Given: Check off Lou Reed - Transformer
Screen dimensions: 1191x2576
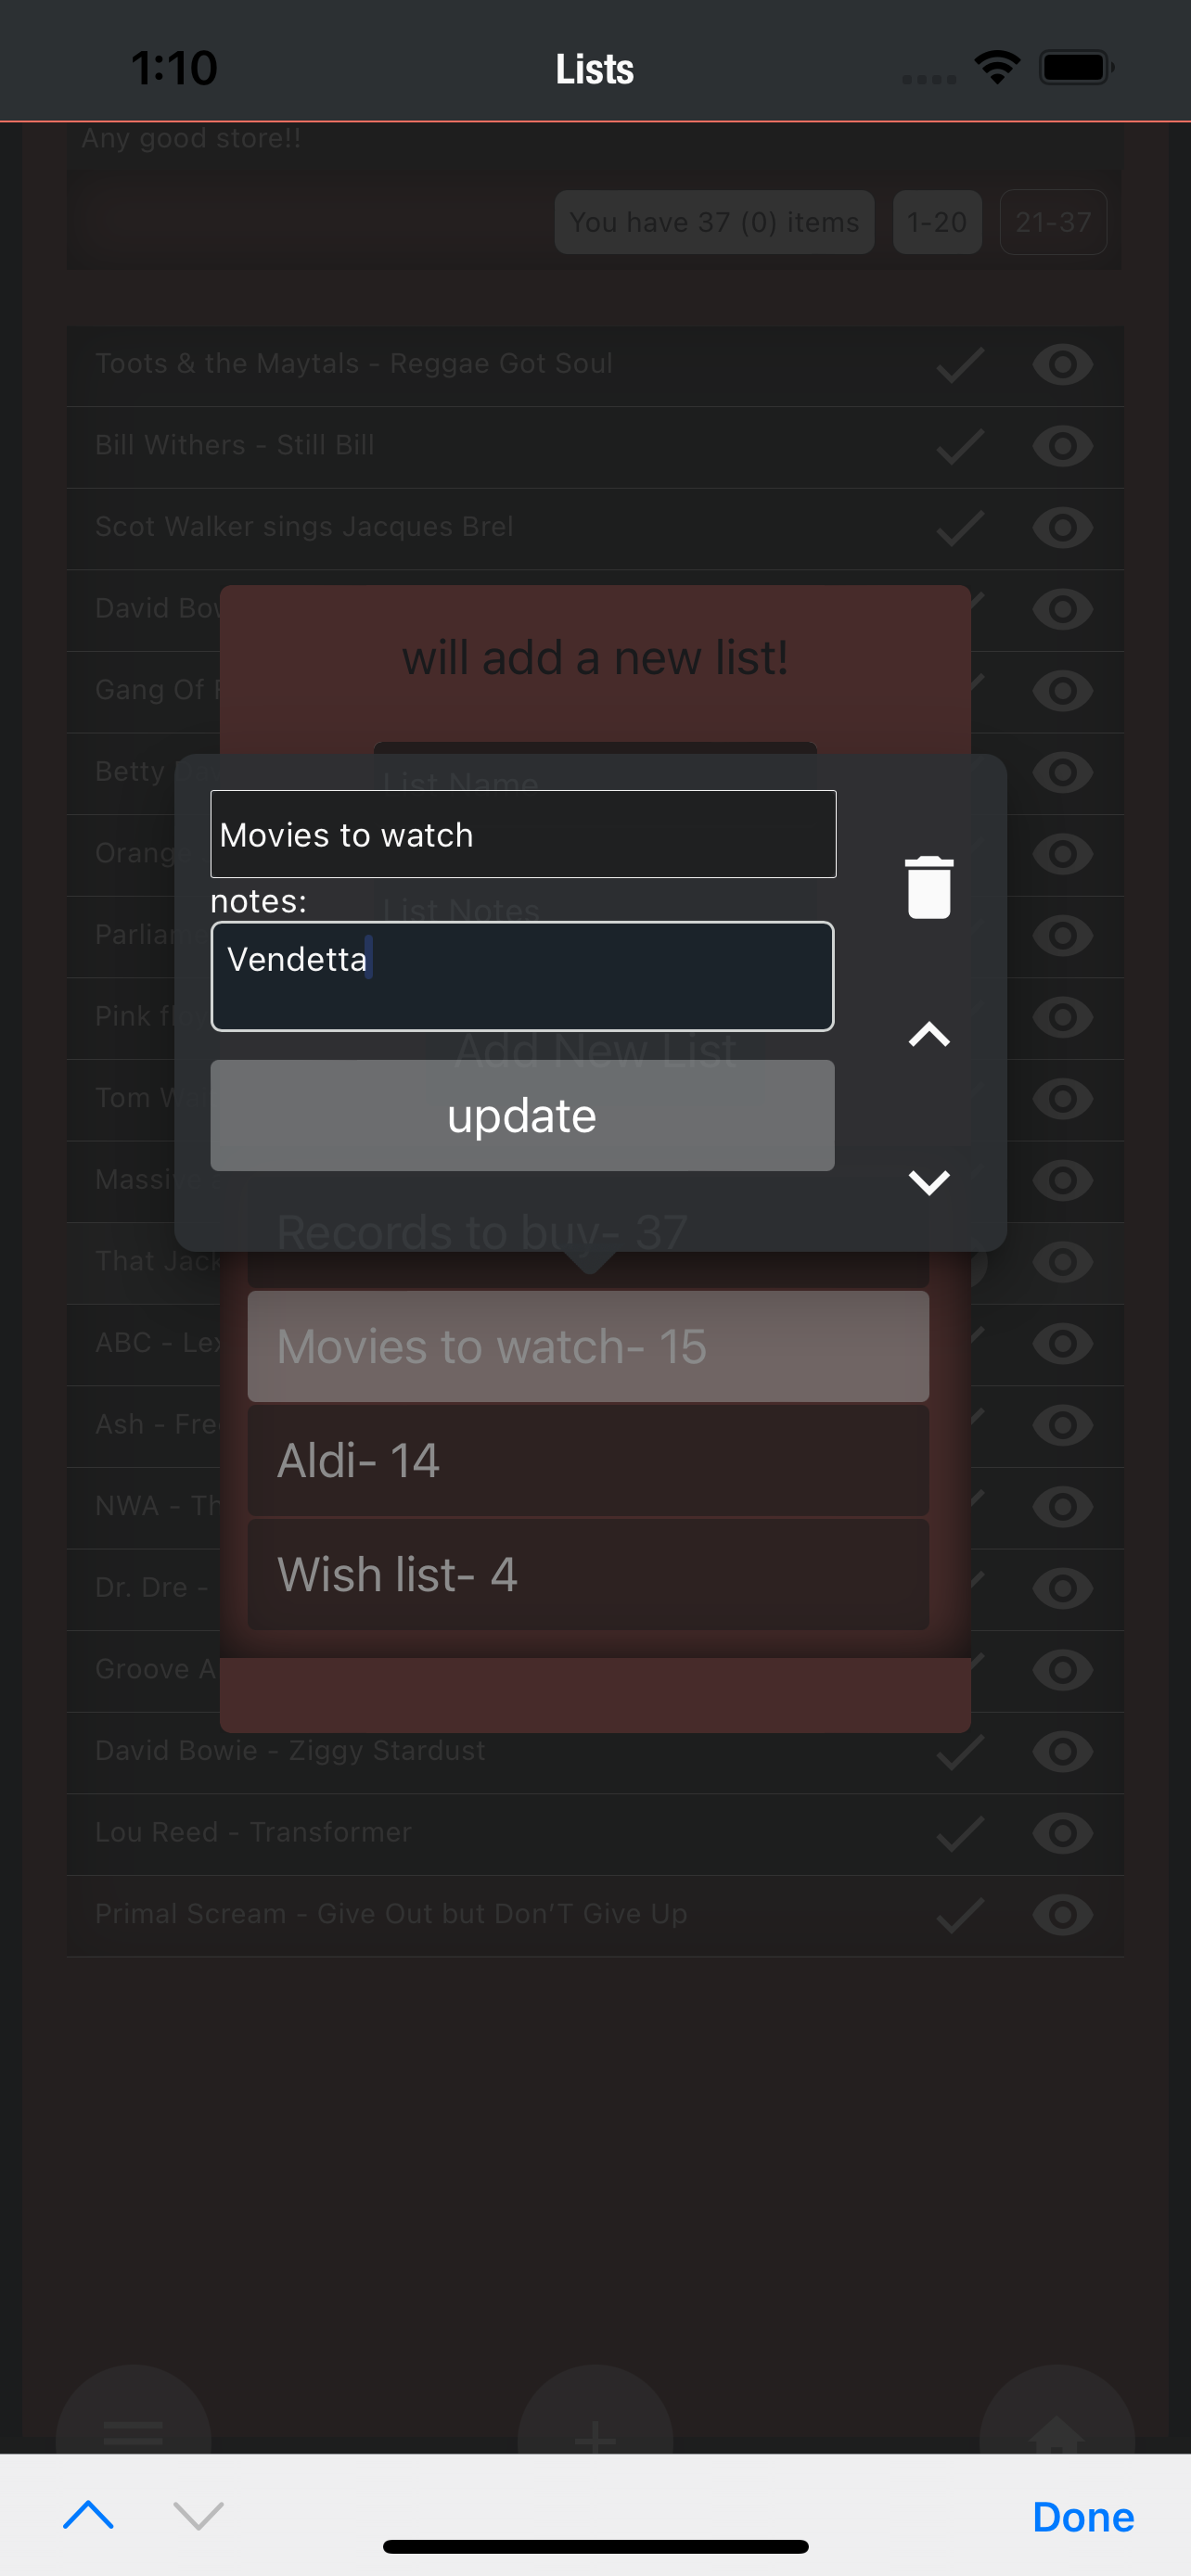Looking at the screenshot, I should click(x=960, y=1833).
